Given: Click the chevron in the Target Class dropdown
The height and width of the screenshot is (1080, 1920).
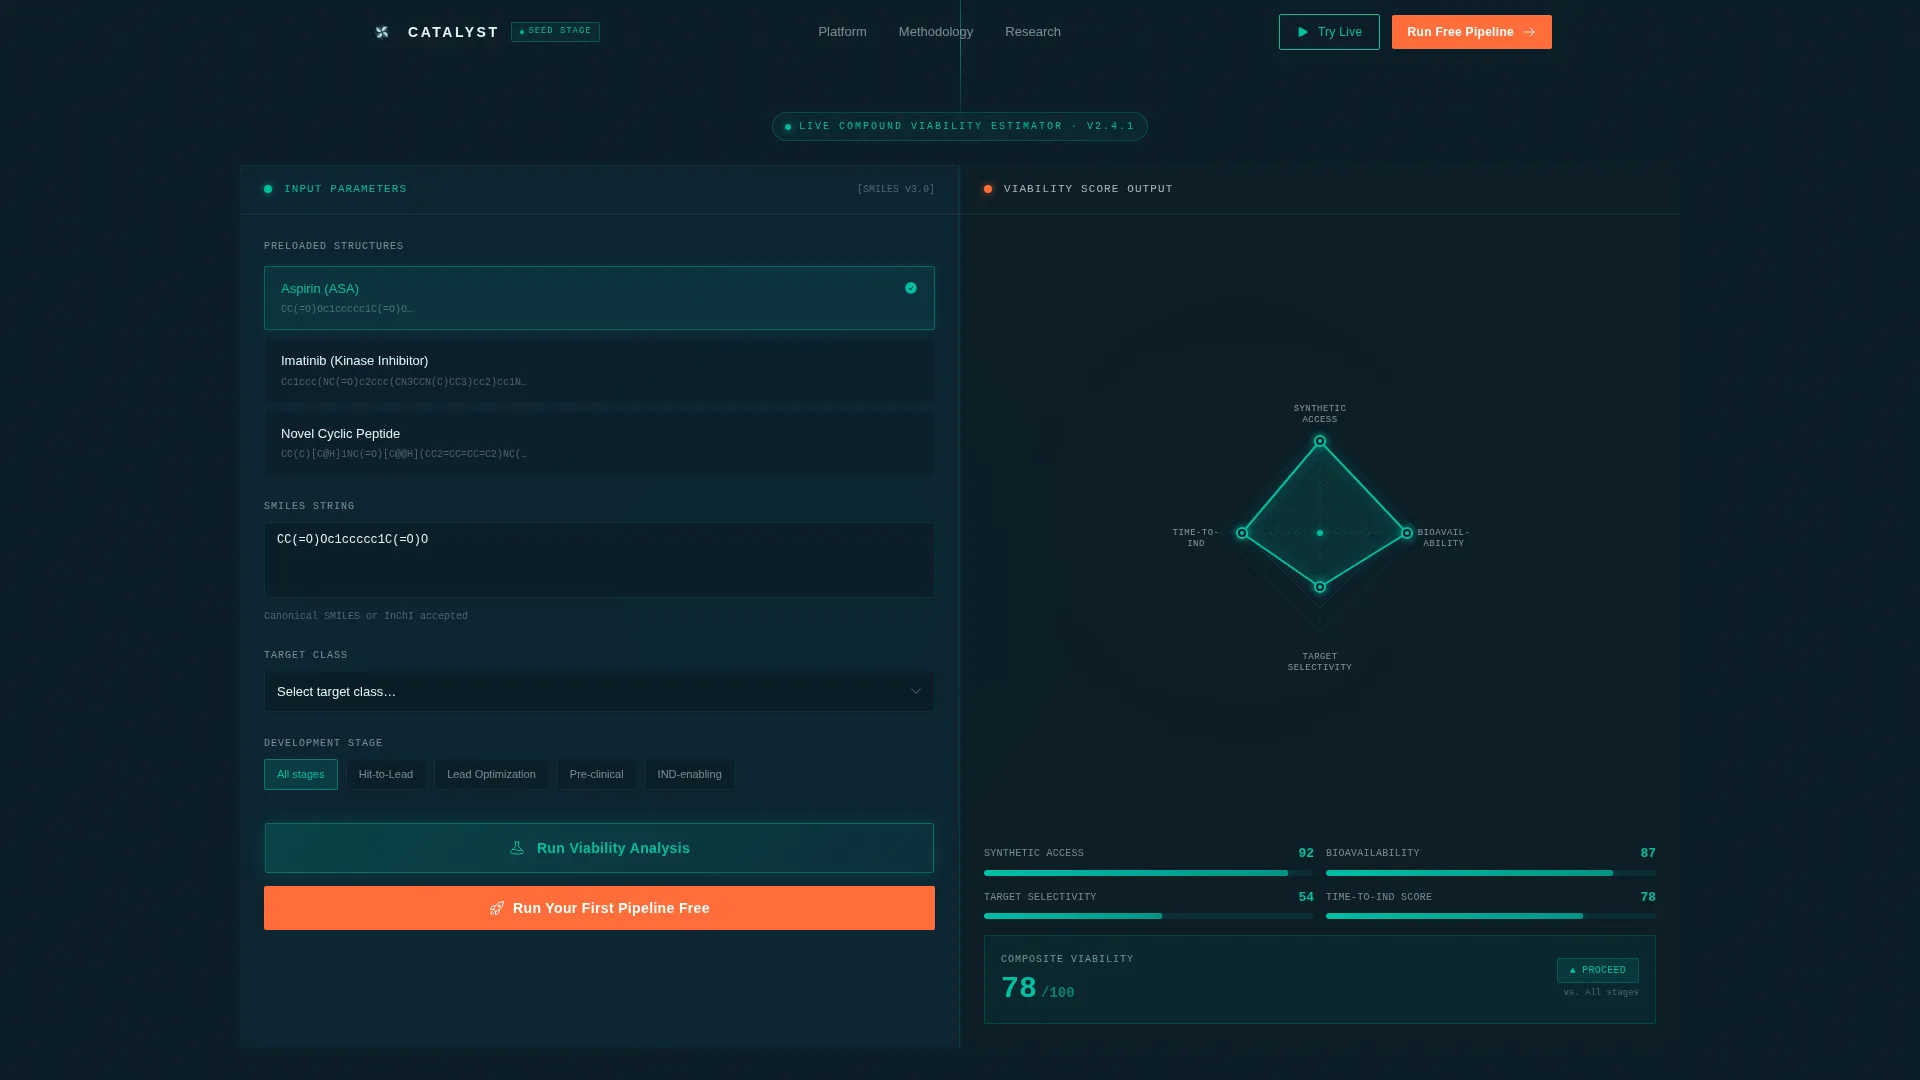Looking at the screenshot, I should pos(916,691).
